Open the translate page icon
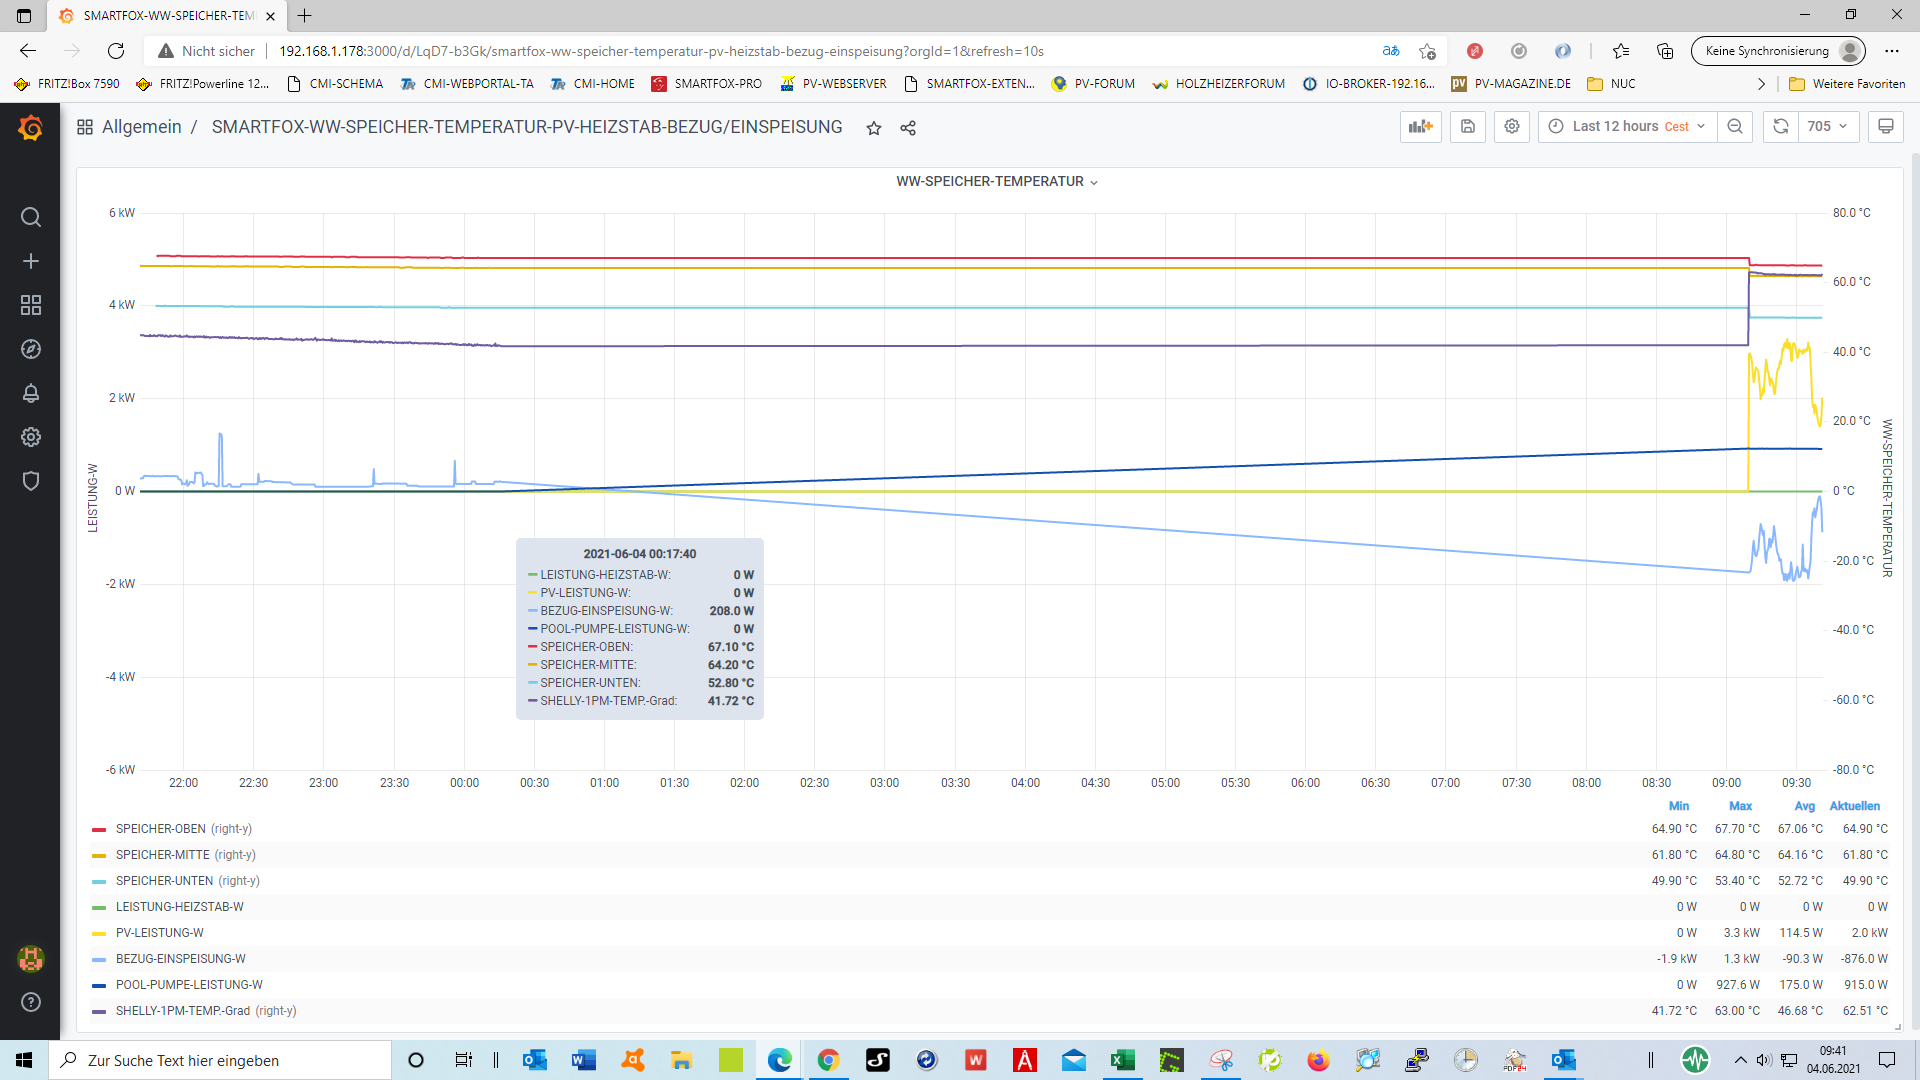Viewport: 1920px width, 1080px height. click(1391, 51)
